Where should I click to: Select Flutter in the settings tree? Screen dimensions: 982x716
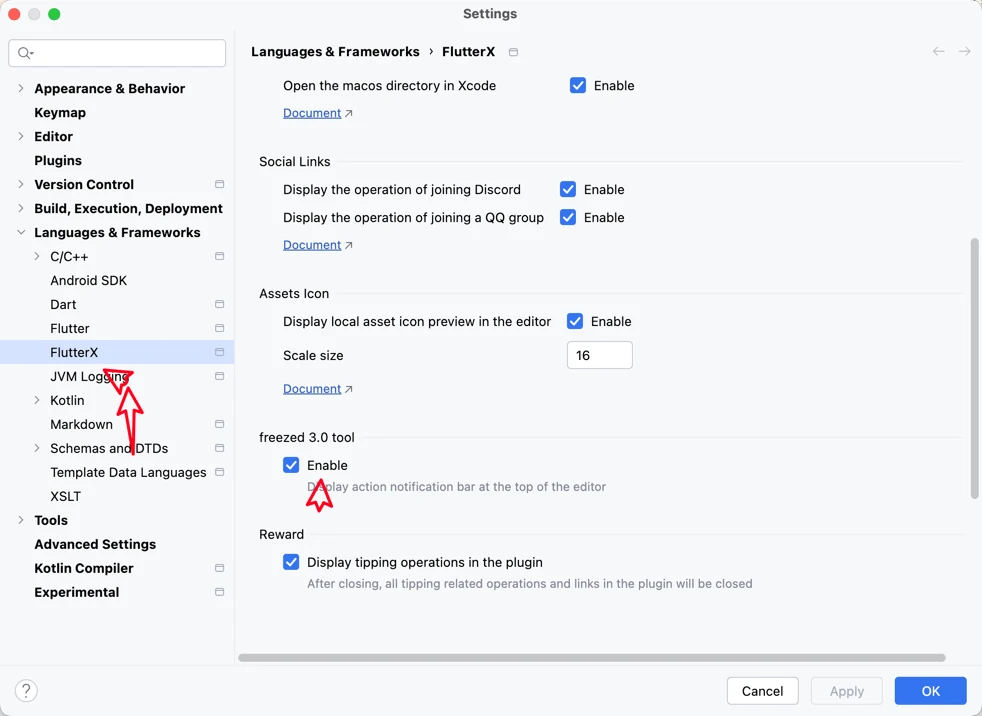(x=70, y=328)
